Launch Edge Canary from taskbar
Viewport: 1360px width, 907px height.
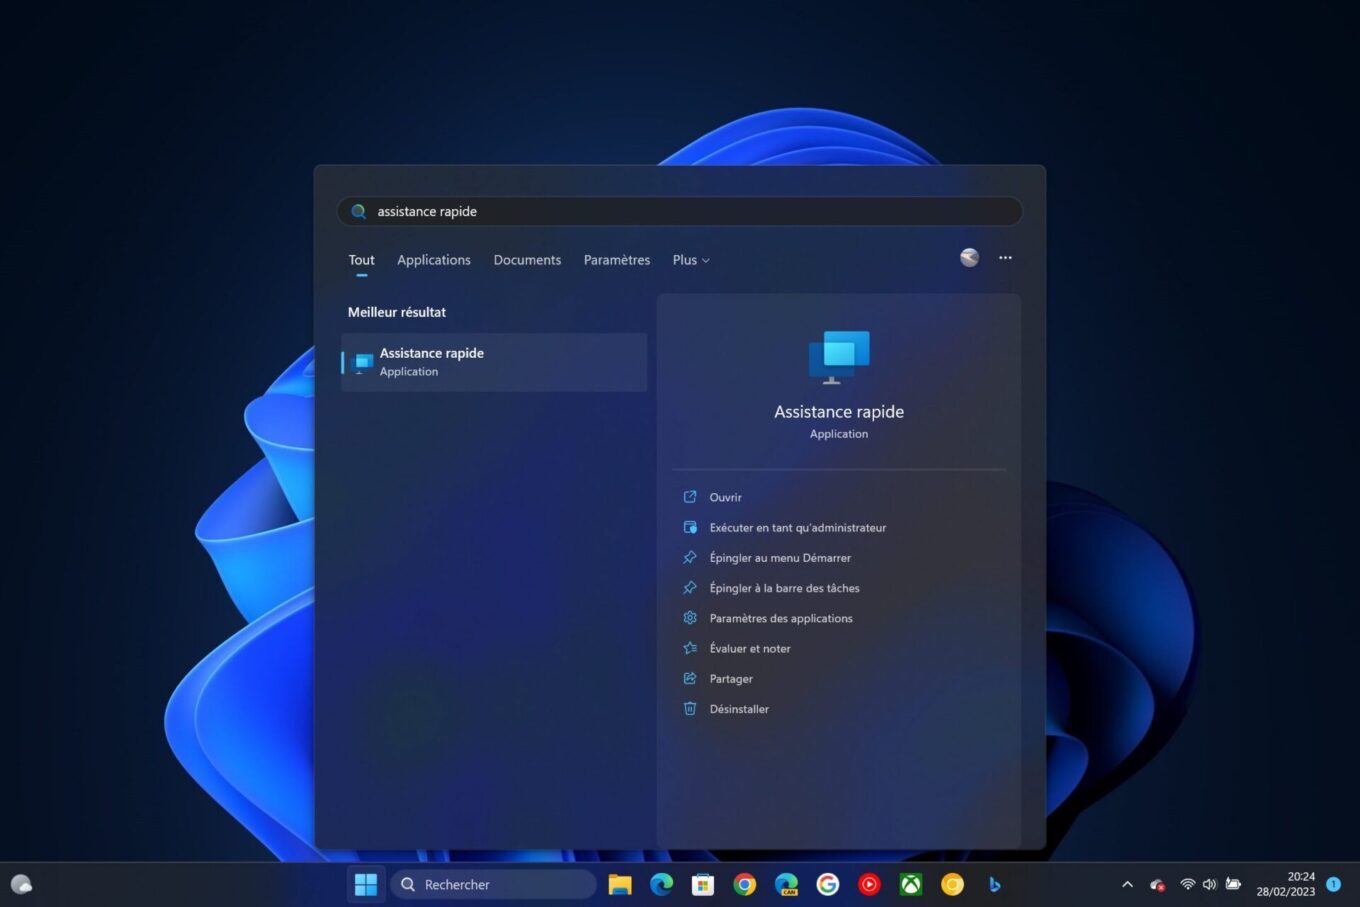(786, 885)
